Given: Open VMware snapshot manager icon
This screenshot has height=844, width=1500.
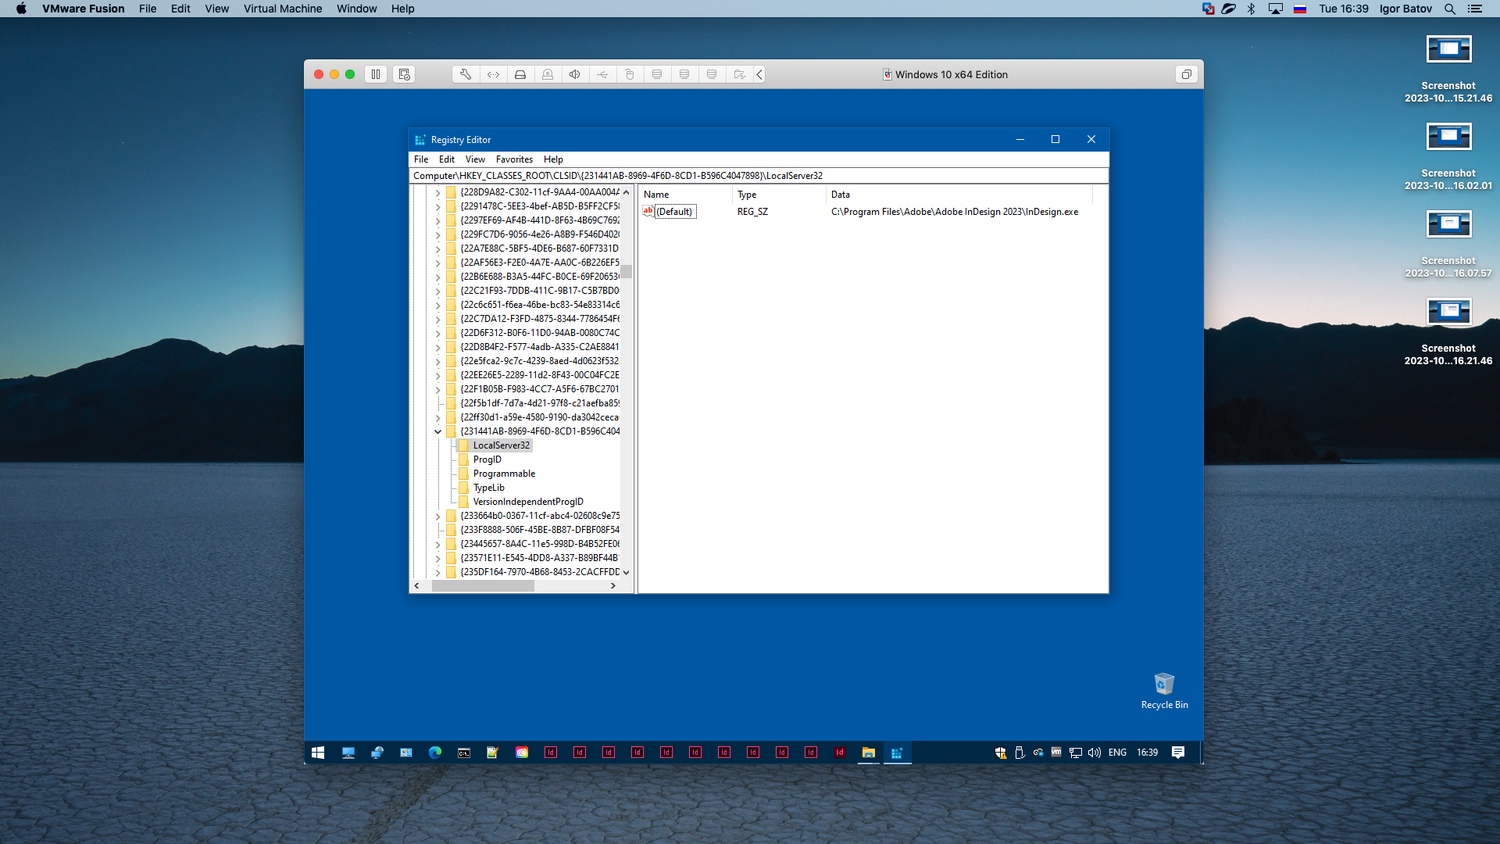Looking at the screenshot, I should [404, 74].
